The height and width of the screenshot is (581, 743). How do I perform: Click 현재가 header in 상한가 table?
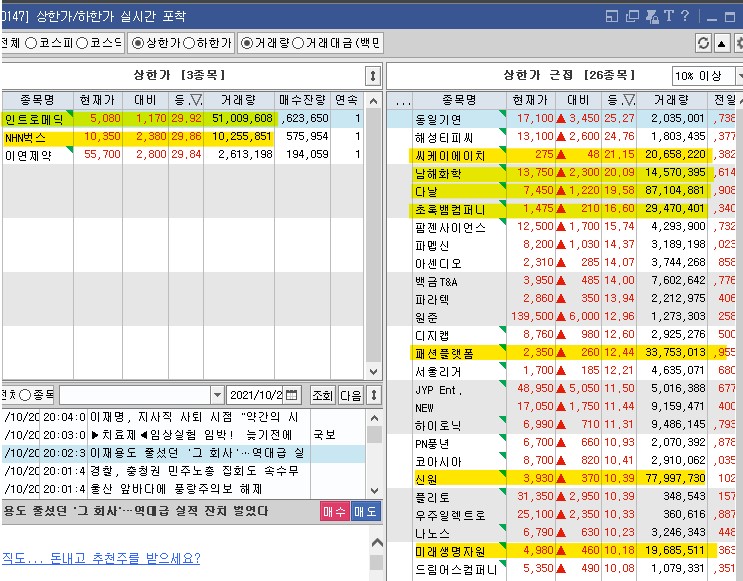pyautogui.click(x=98, y=100)
